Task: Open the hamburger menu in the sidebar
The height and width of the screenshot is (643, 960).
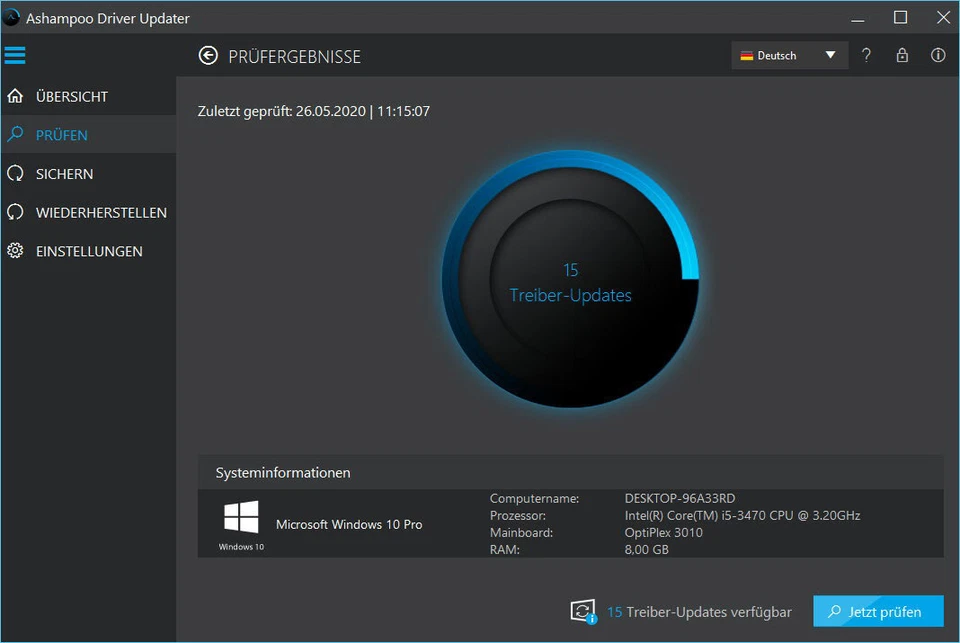Action: [x=14, y=55]
